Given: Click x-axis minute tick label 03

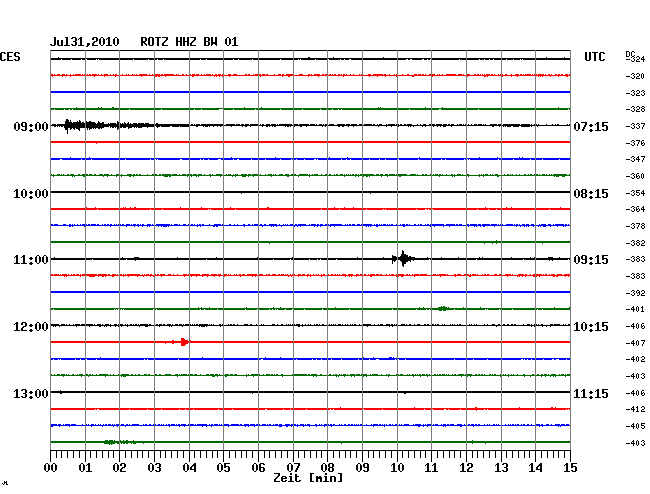Looking at the screenshot, I should pos(154,468).
